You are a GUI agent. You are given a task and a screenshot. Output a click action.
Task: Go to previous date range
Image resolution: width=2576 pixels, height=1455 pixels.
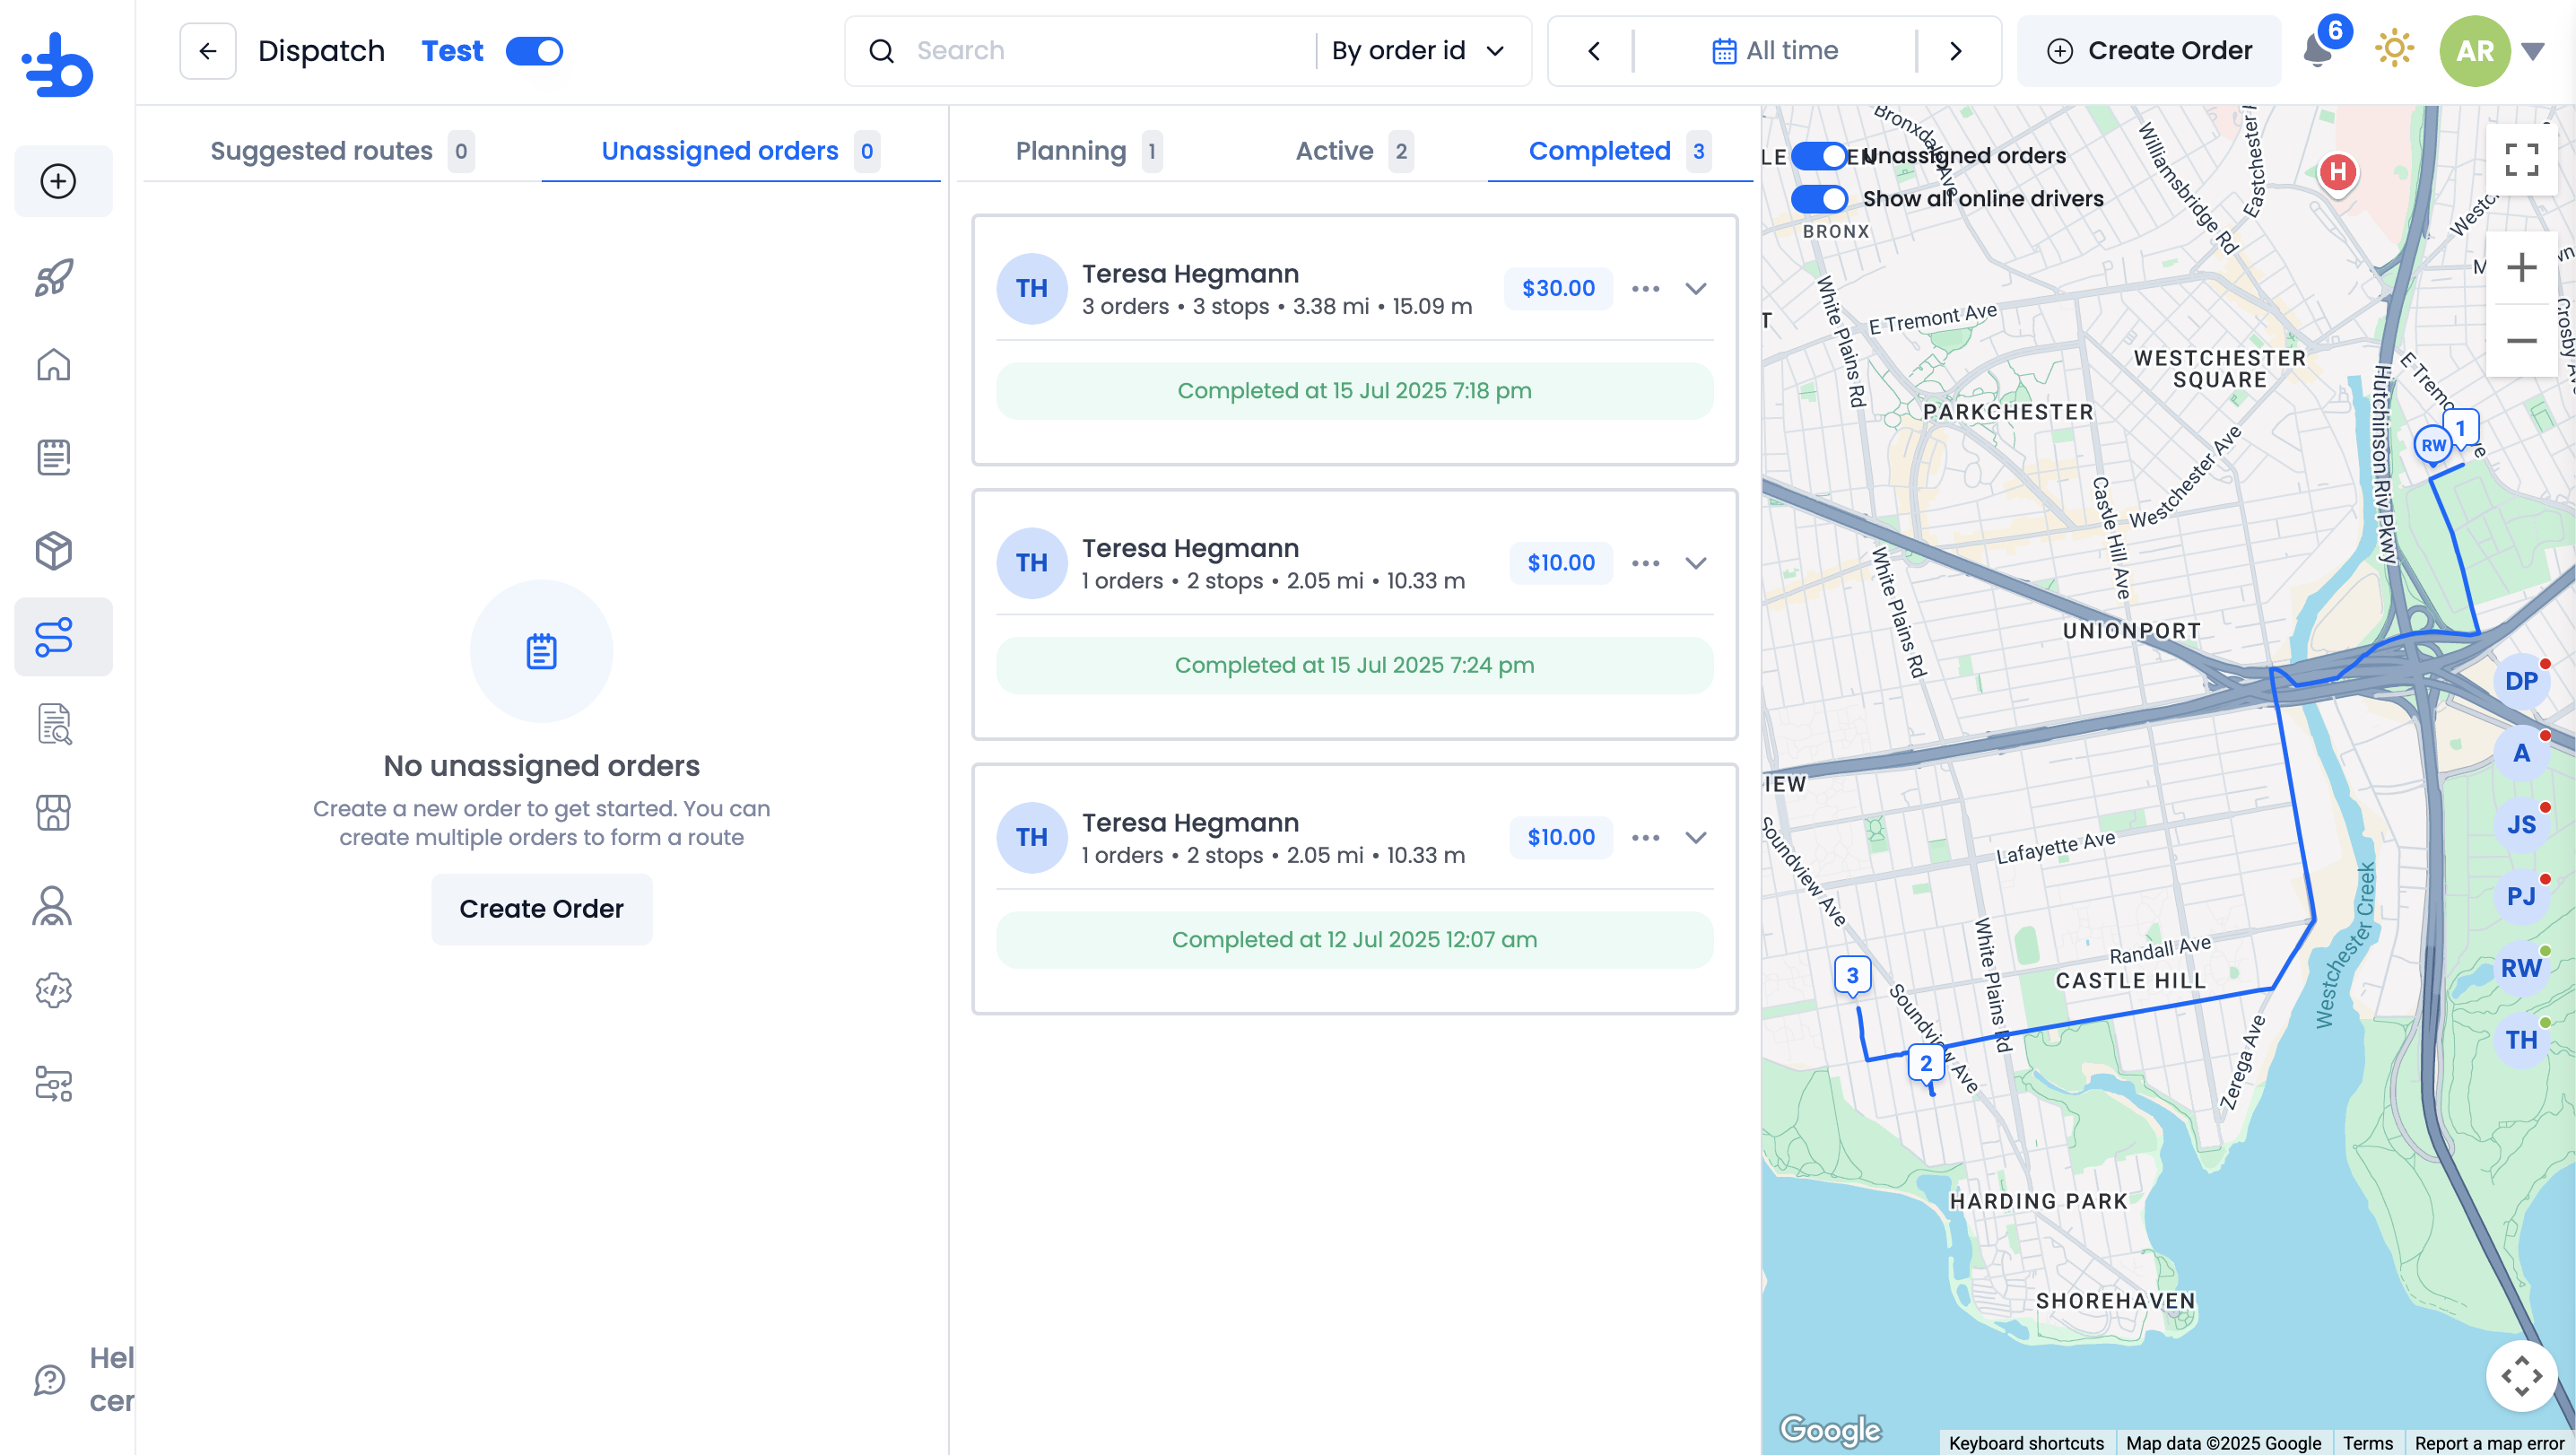[x=1593, y=51]
